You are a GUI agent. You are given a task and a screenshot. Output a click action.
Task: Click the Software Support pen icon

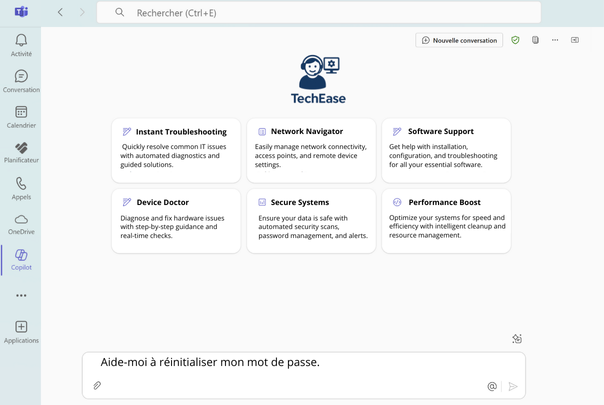click(397, 132)
